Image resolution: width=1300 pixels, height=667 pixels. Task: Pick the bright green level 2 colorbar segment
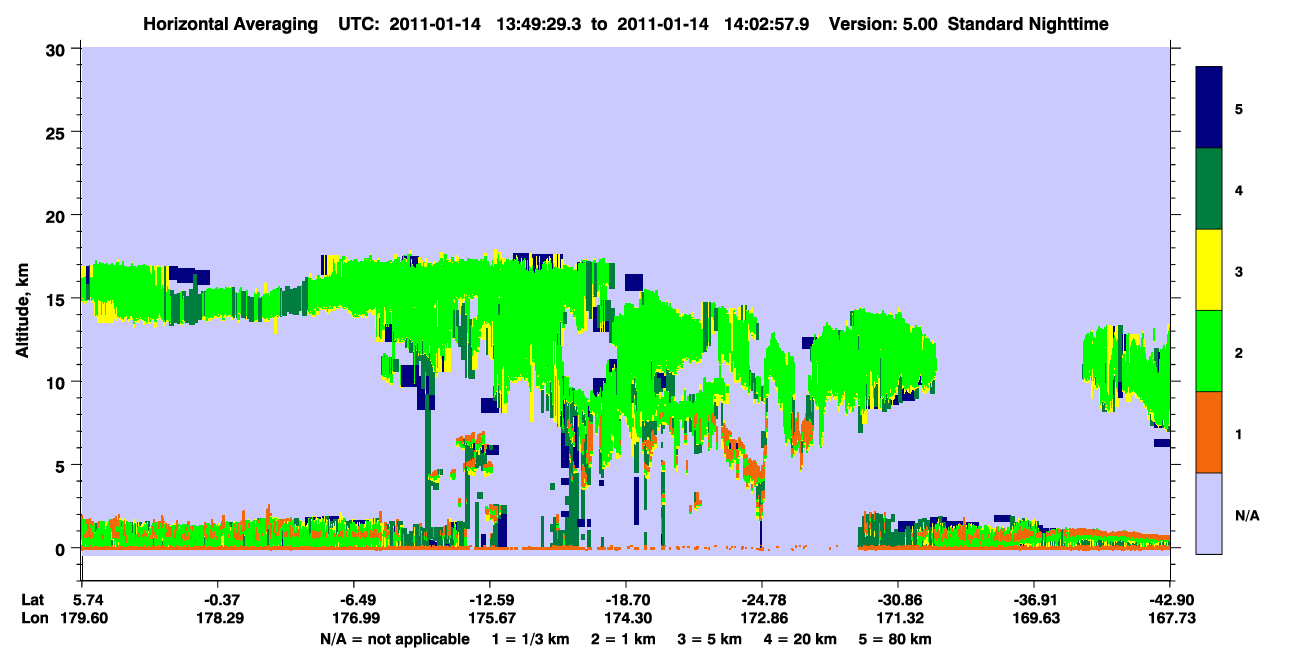tap(1209, 351)
